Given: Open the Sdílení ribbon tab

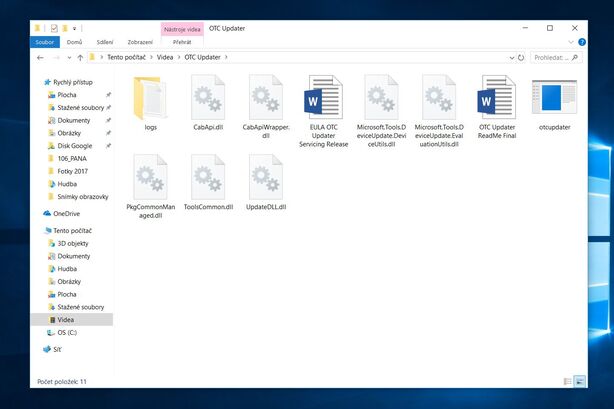Looking at the screenshot, I should click(105, 42).
